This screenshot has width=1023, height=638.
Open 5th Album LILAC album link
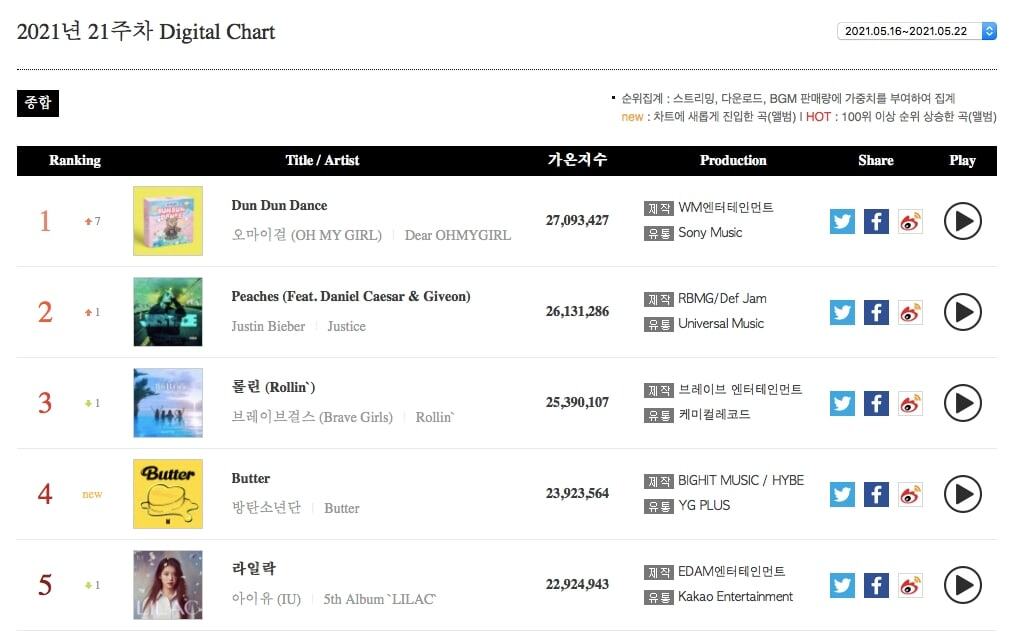coord(380,600)
